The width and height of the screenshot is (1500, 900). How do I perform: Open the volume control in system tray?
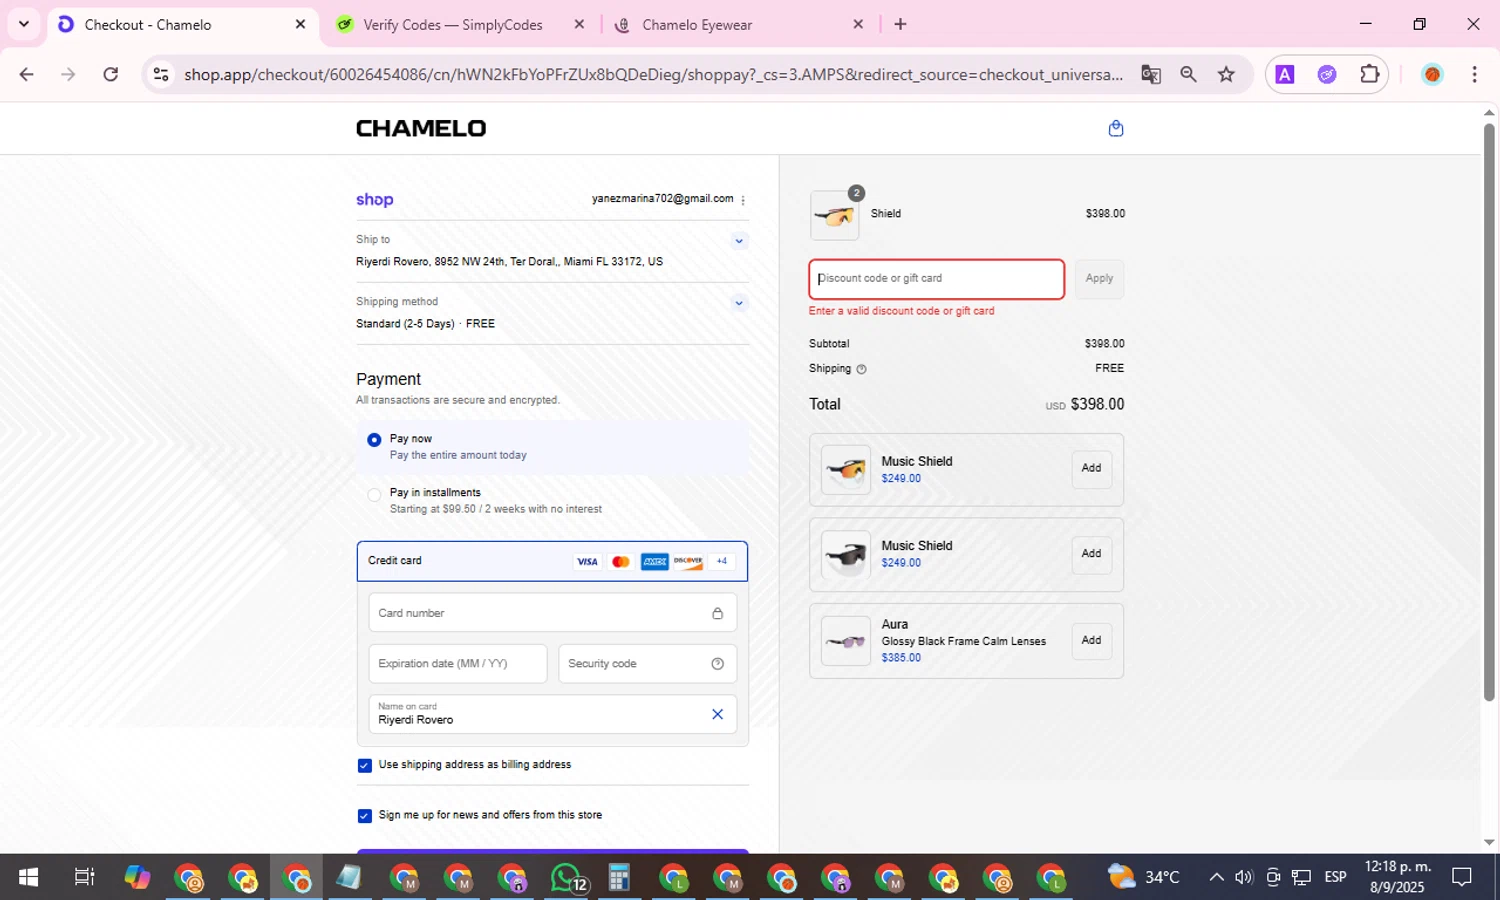[1244, 877]
